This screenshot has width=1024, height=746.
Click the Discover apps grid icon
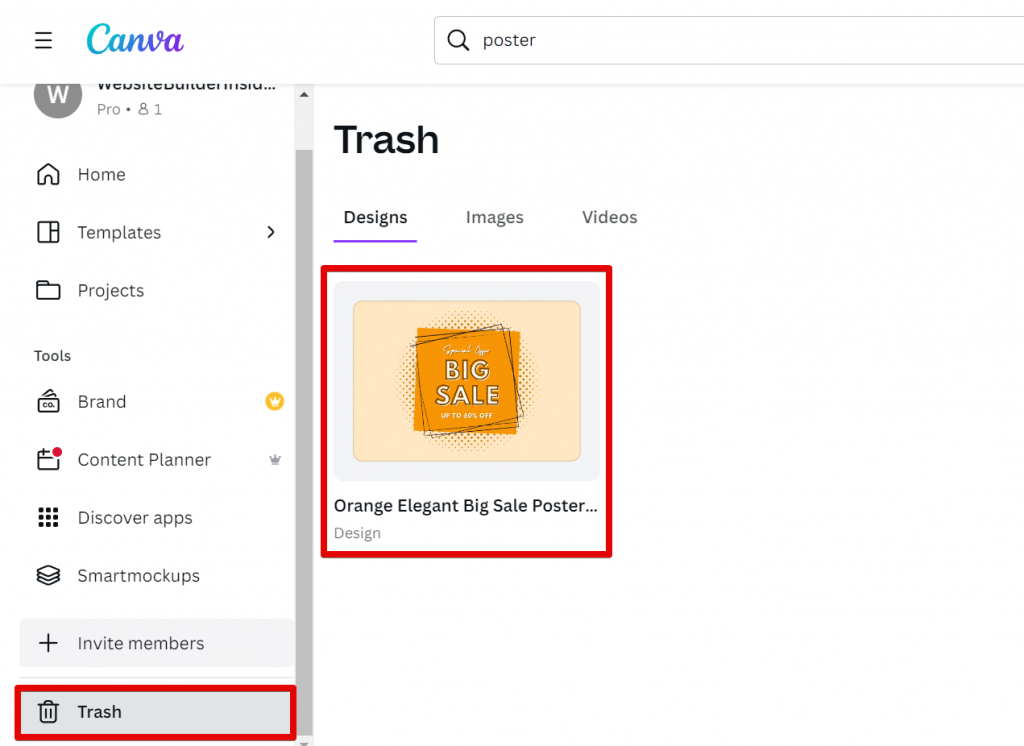(48, 518)
